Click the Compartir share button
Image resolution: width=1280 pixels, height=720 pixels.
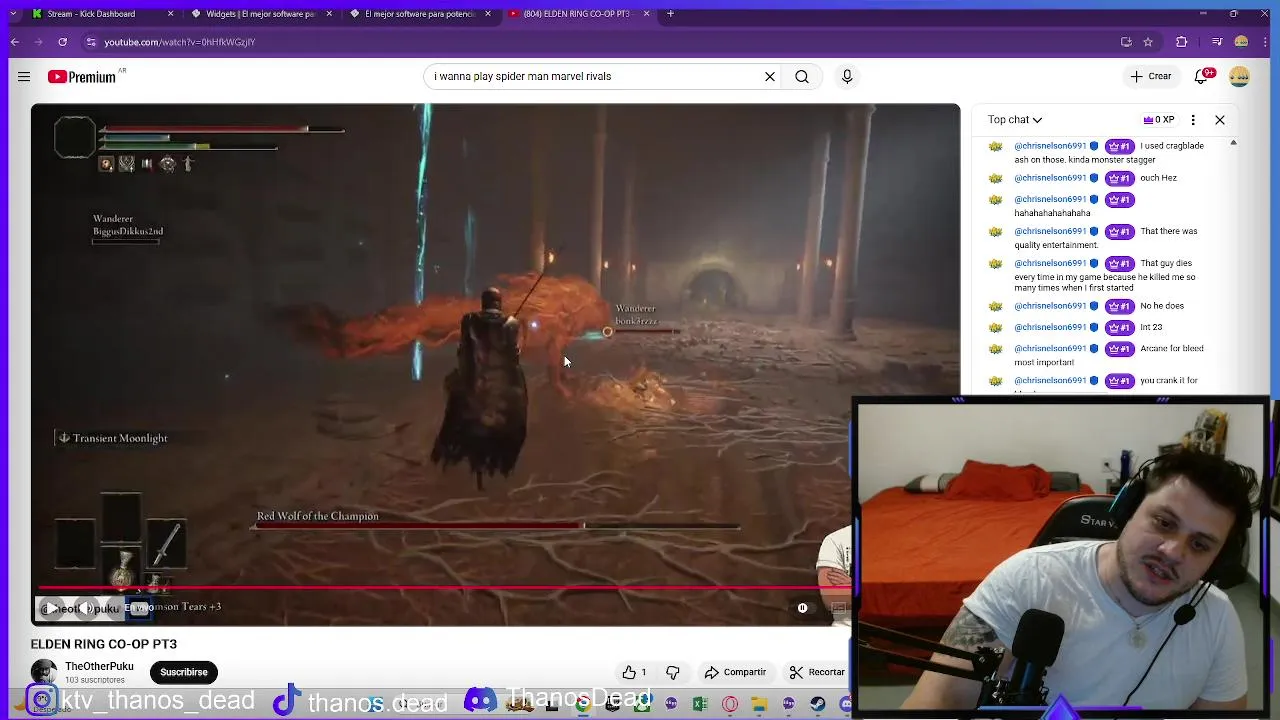tap(735, 672)
